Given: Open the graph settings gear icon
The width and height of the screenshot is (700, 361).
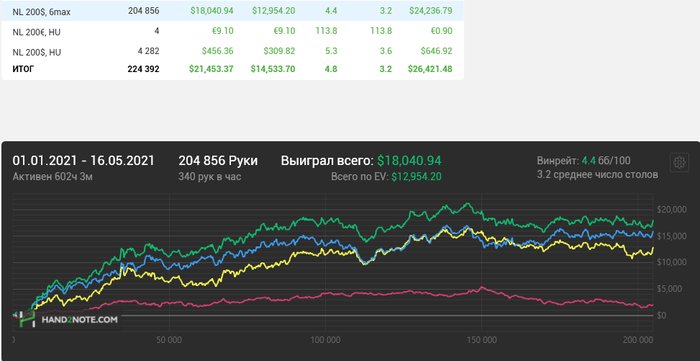Looking at the screenshot, I should [x=679, y=162].
